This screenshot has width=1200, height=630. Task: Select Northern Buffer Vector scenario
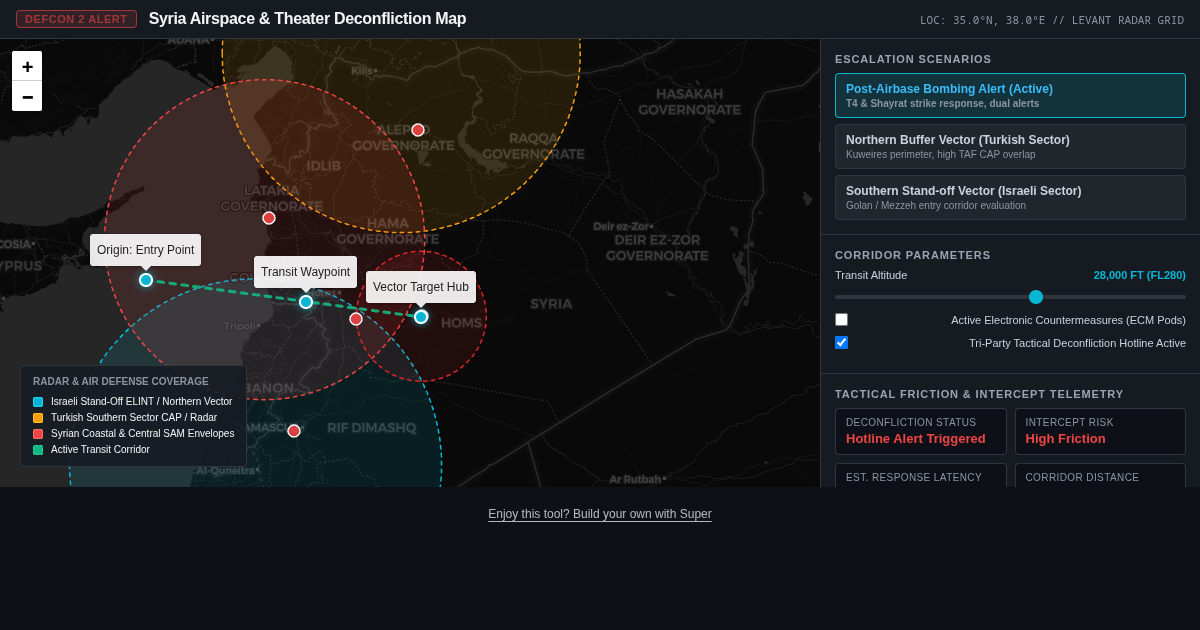click(1010, 147)
